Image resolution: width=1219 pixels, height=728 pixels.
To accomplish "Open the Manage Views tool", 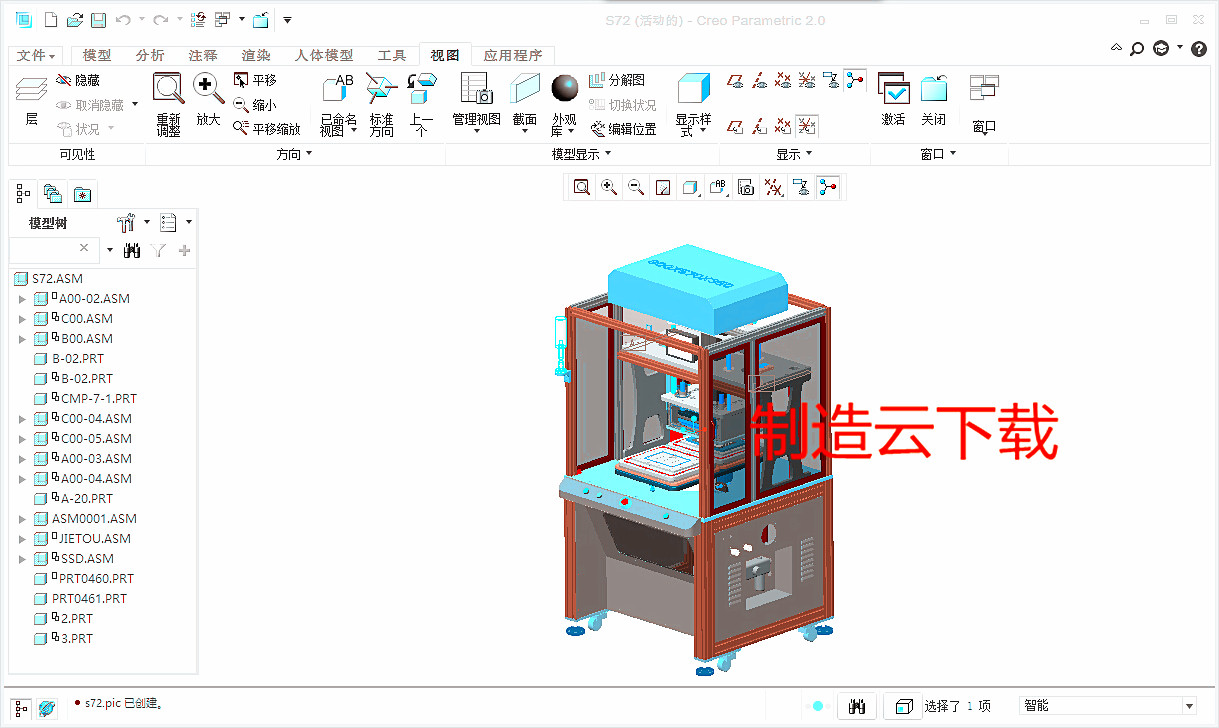I will coord(475,100).
